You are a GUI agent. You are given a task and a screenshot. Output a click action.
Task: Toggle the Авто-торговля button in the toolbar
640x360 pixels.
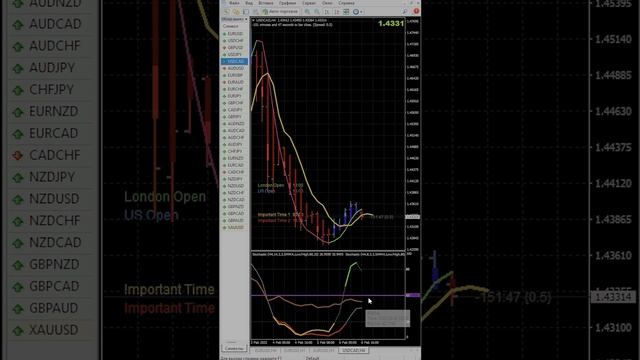click(280, 12)
